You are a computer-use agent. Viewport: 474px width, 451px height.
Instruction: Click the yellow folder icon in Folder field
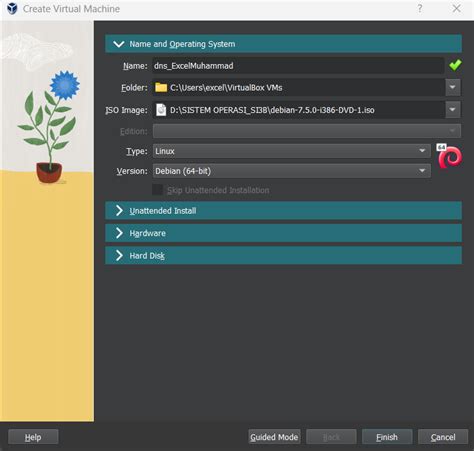161,88
